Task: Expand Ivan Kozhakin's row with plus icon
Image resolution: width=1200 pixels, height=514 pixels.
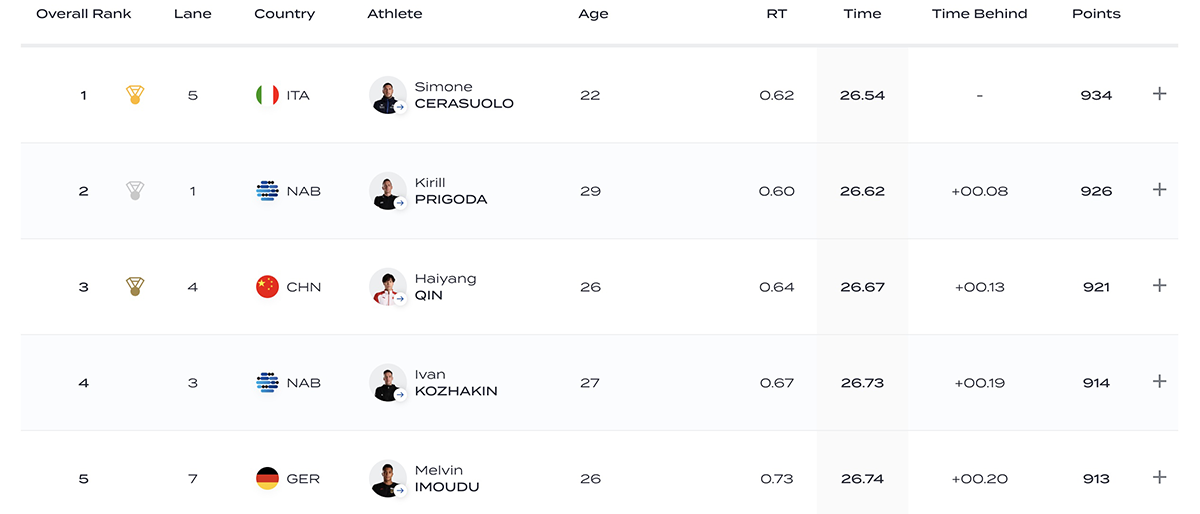Action: (1160, 382)
